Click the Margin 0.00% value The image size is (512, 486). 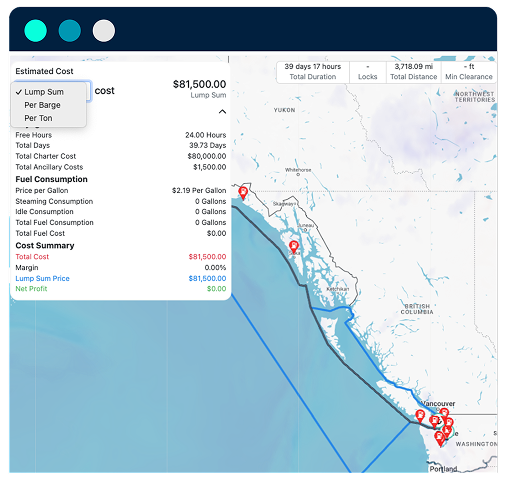(215, 268)
